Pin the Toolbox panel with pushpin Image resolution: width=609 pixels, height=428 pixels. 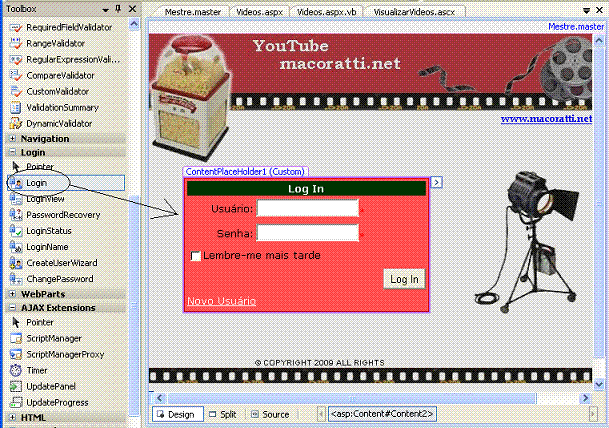[x=118, y=9]
